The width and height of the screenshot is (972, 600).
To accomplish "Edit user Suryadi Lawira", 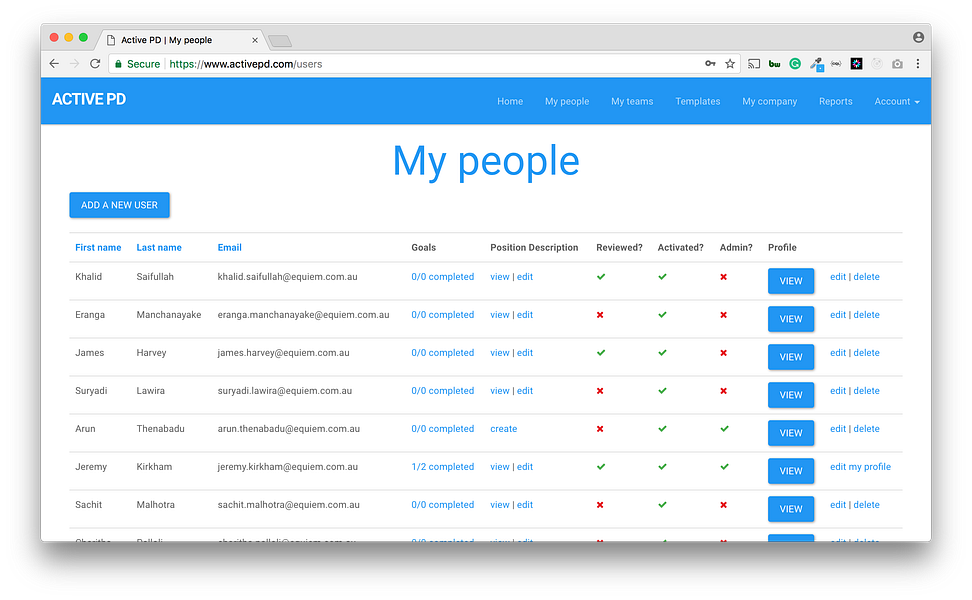I will coord(838,391).
